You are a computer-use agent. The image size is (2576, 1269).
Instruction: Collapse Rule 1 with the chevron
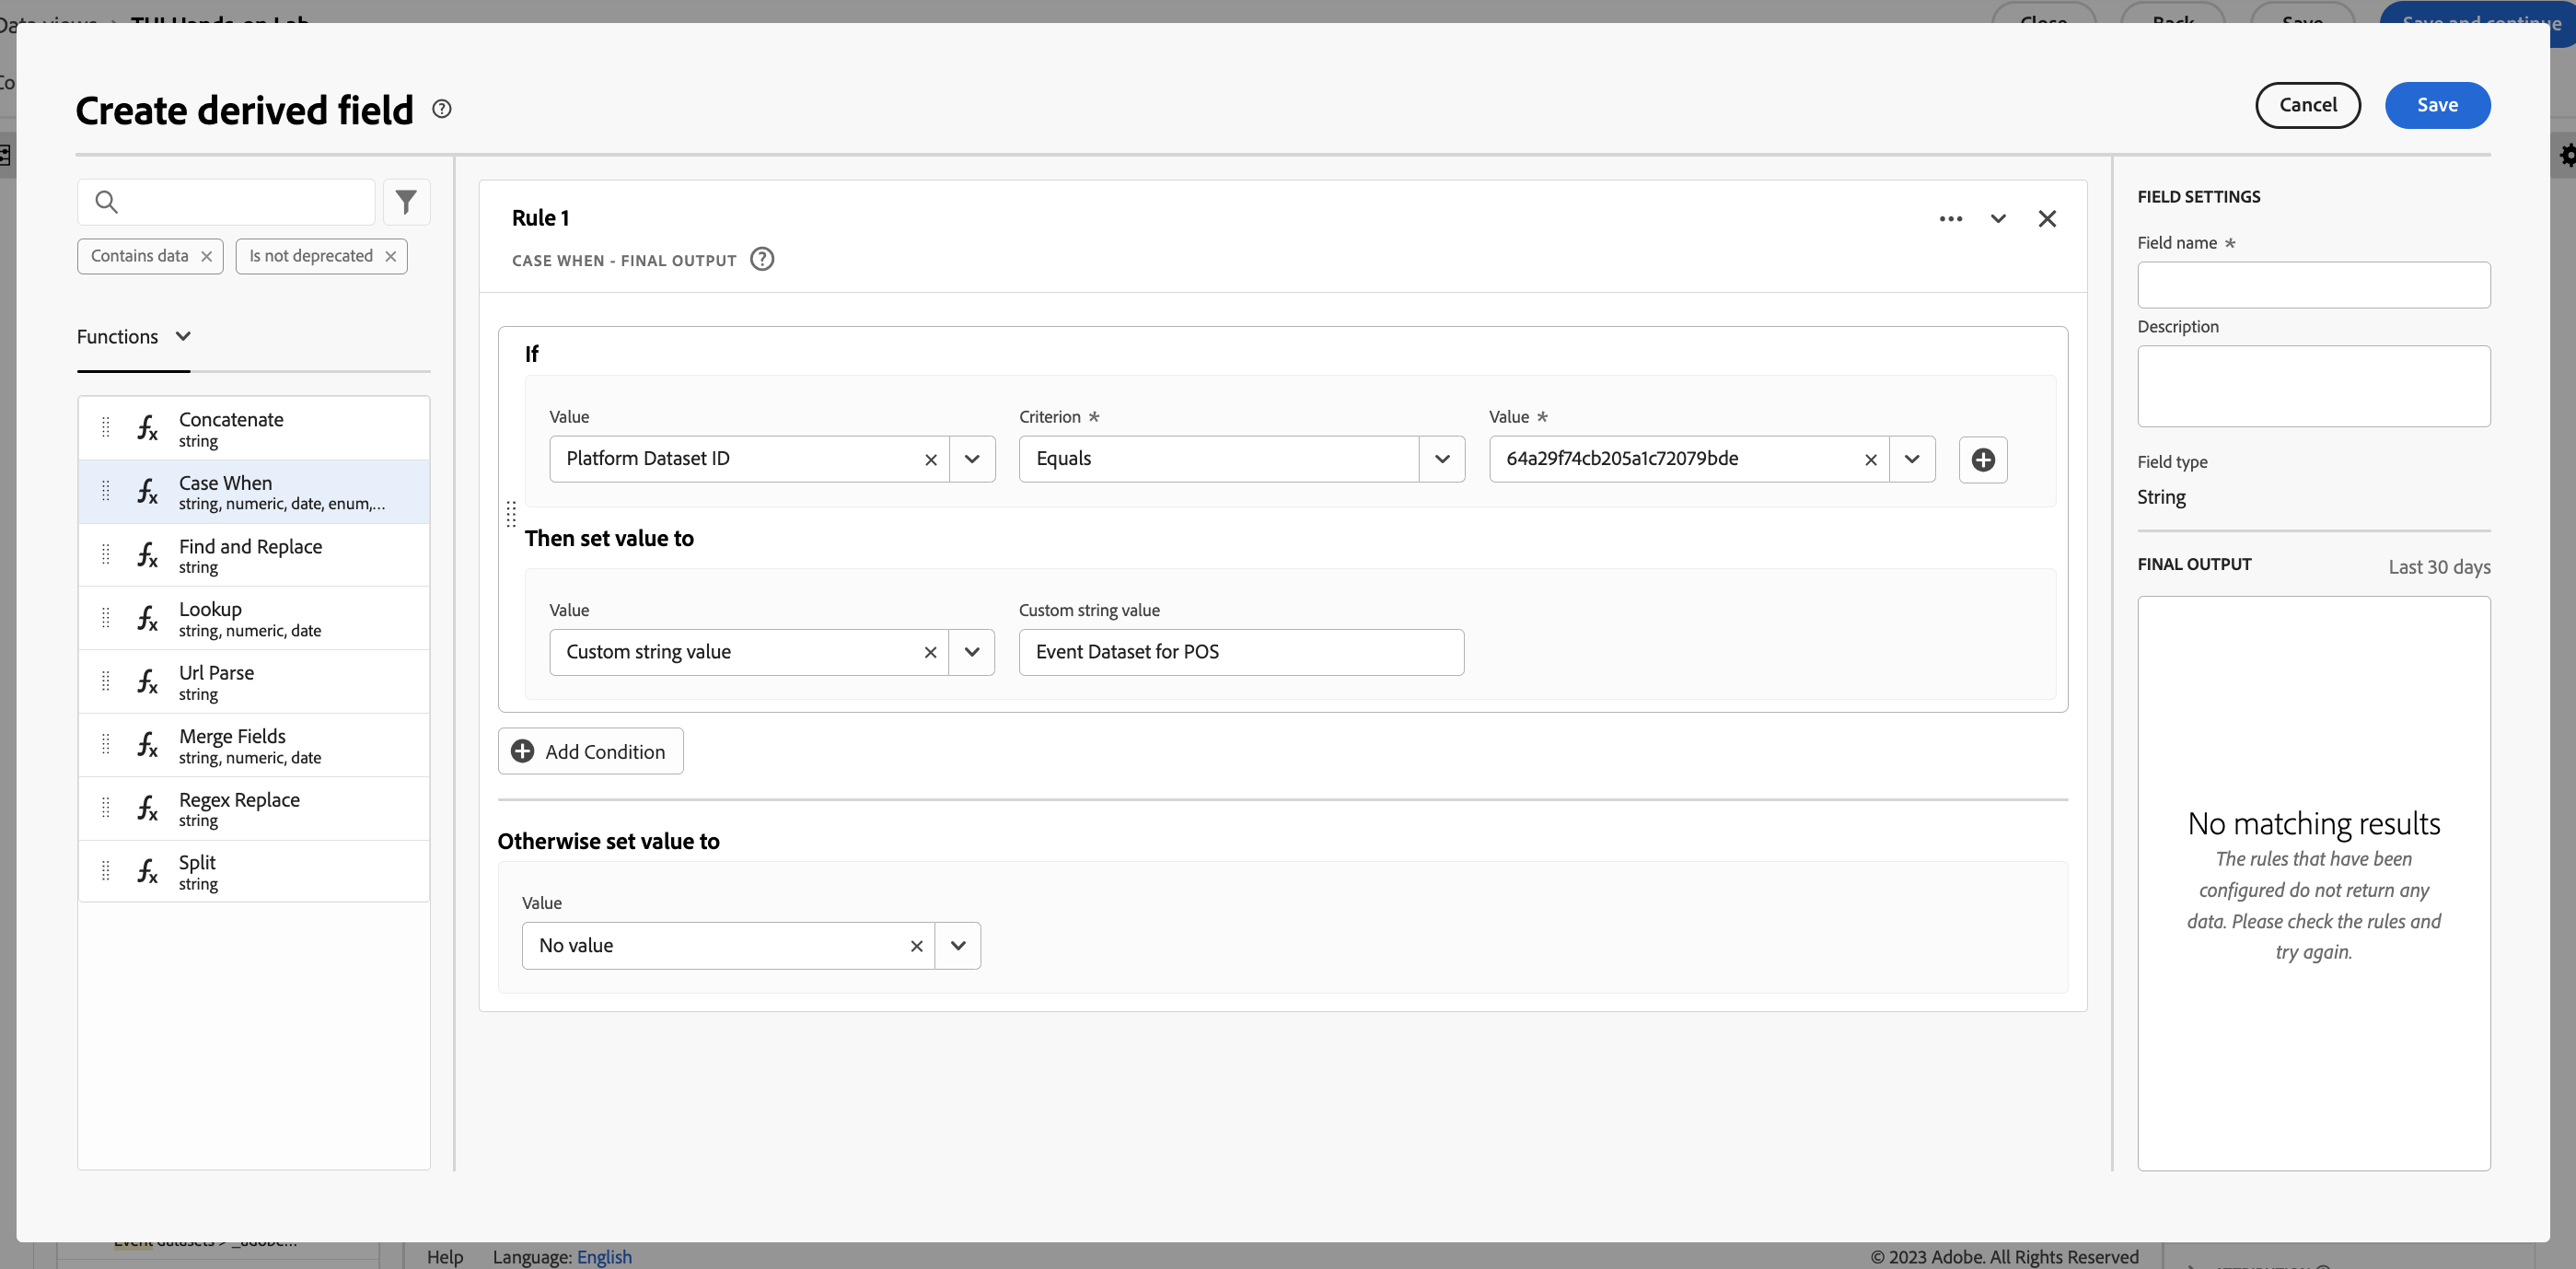click(x=1997, y=219)
